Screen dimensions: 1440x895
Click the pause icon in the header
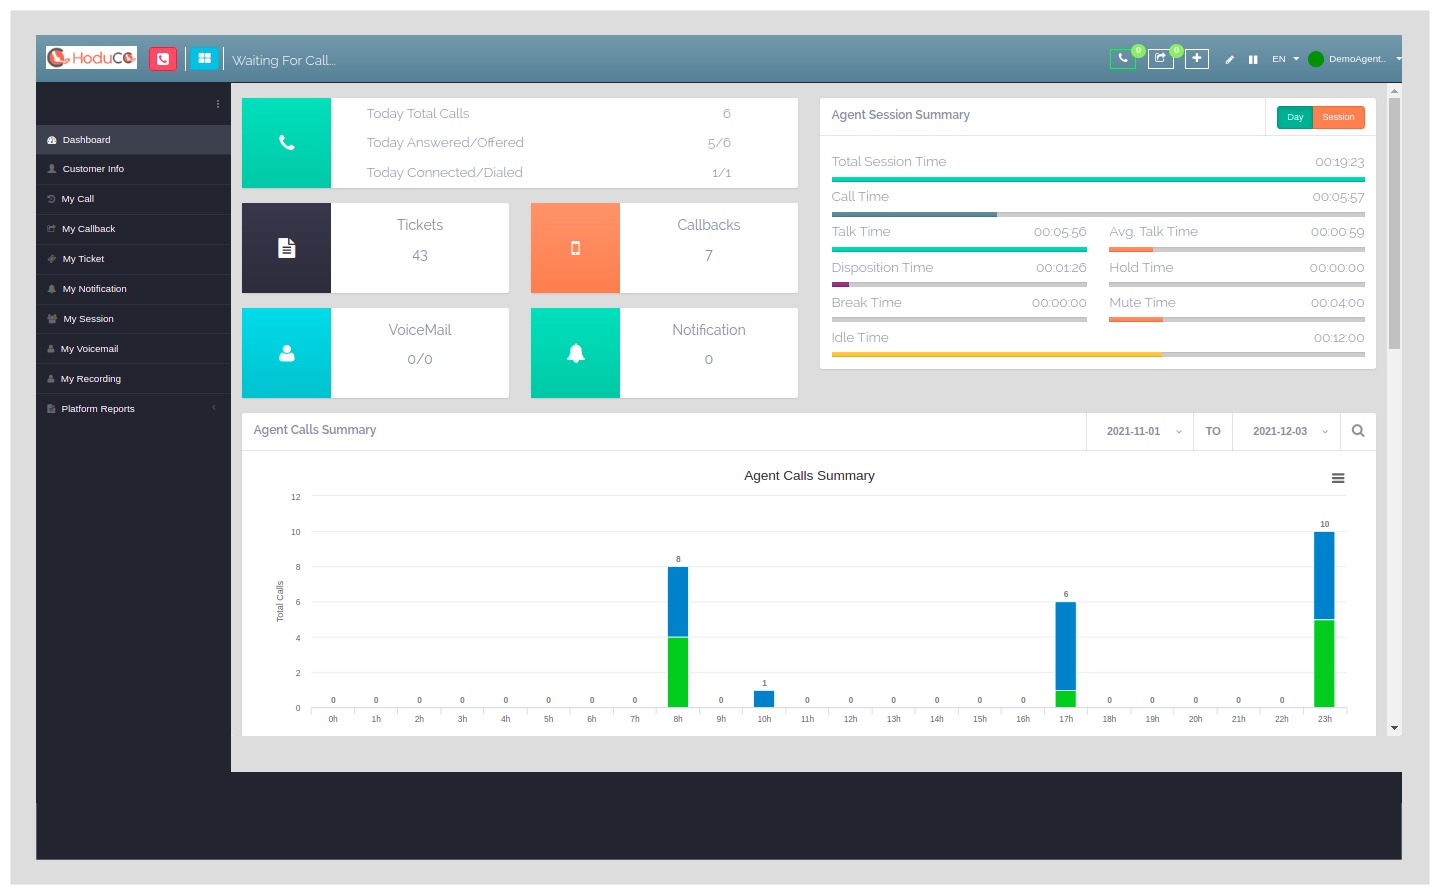pyautogui.click(x=1253, y=60)
